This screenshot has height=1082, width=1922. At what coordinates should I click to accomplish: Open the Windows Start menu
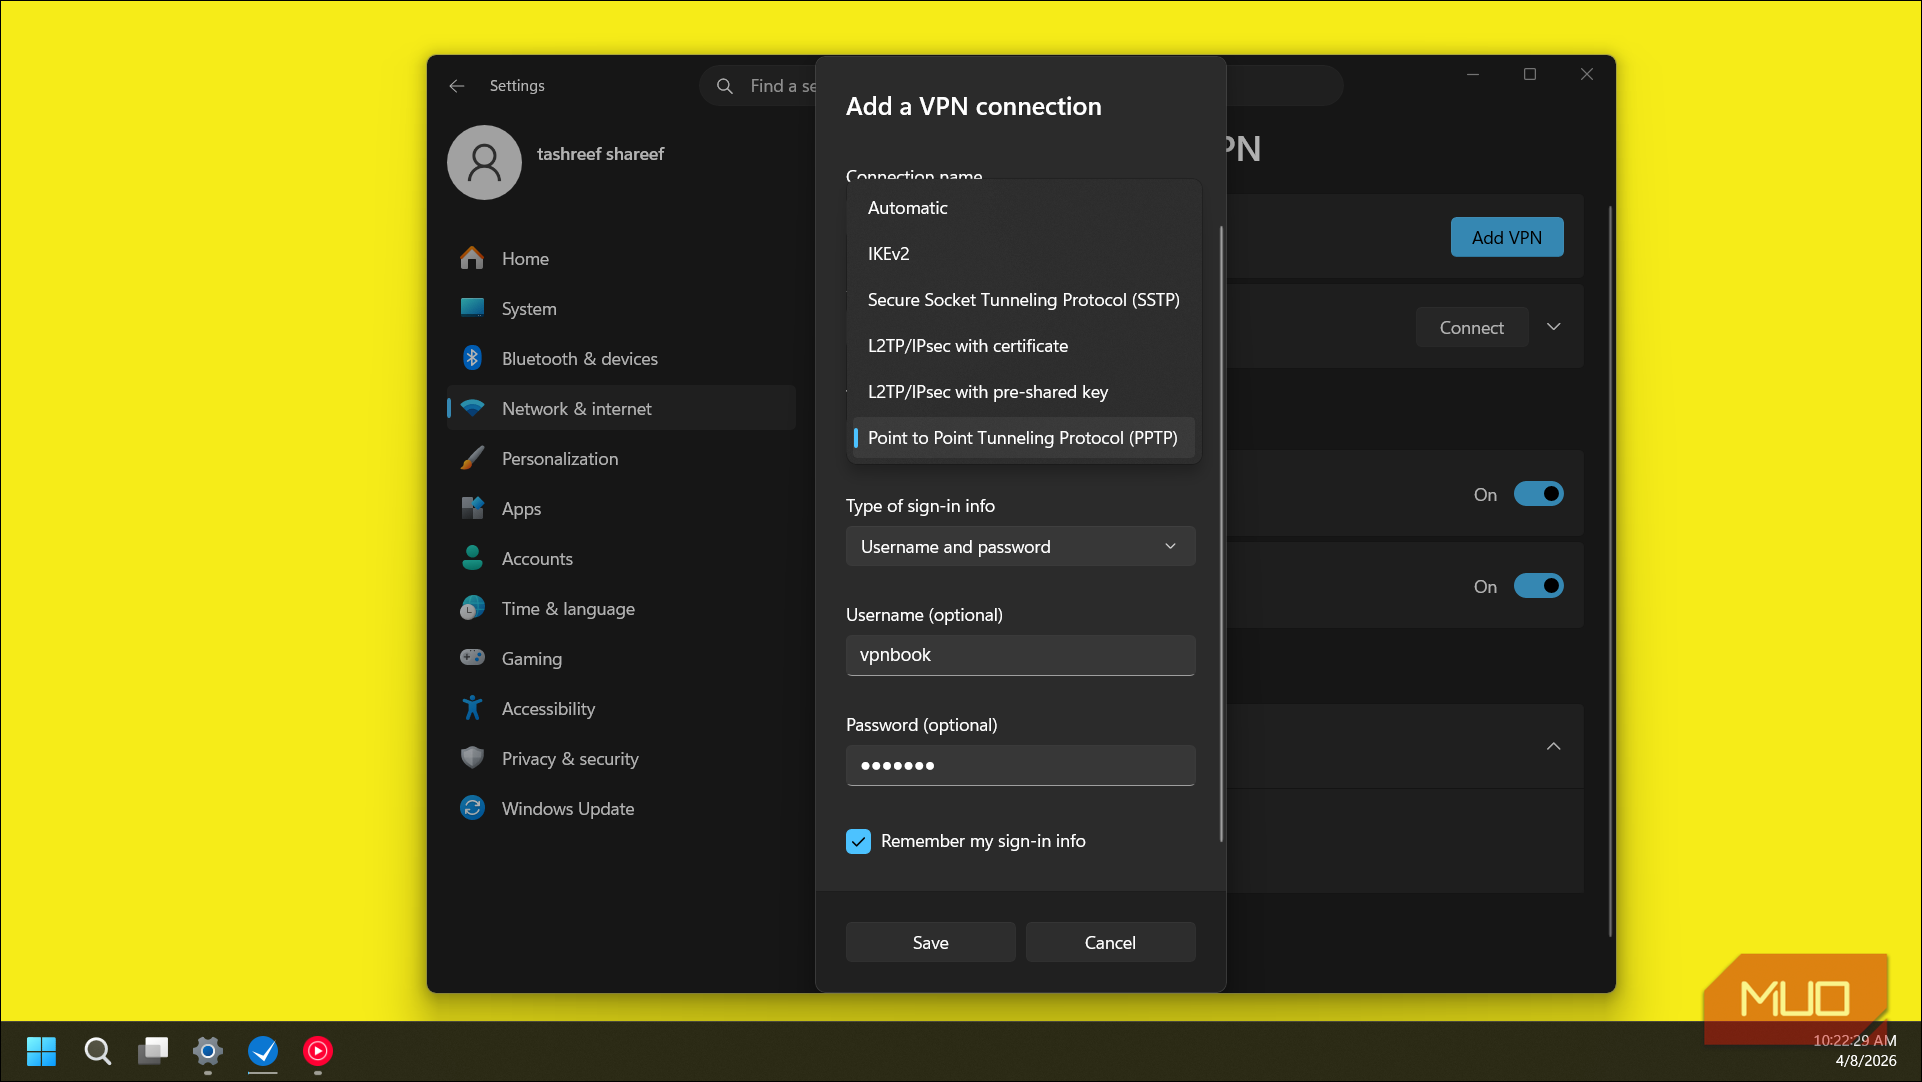[x=41, y=1051]
